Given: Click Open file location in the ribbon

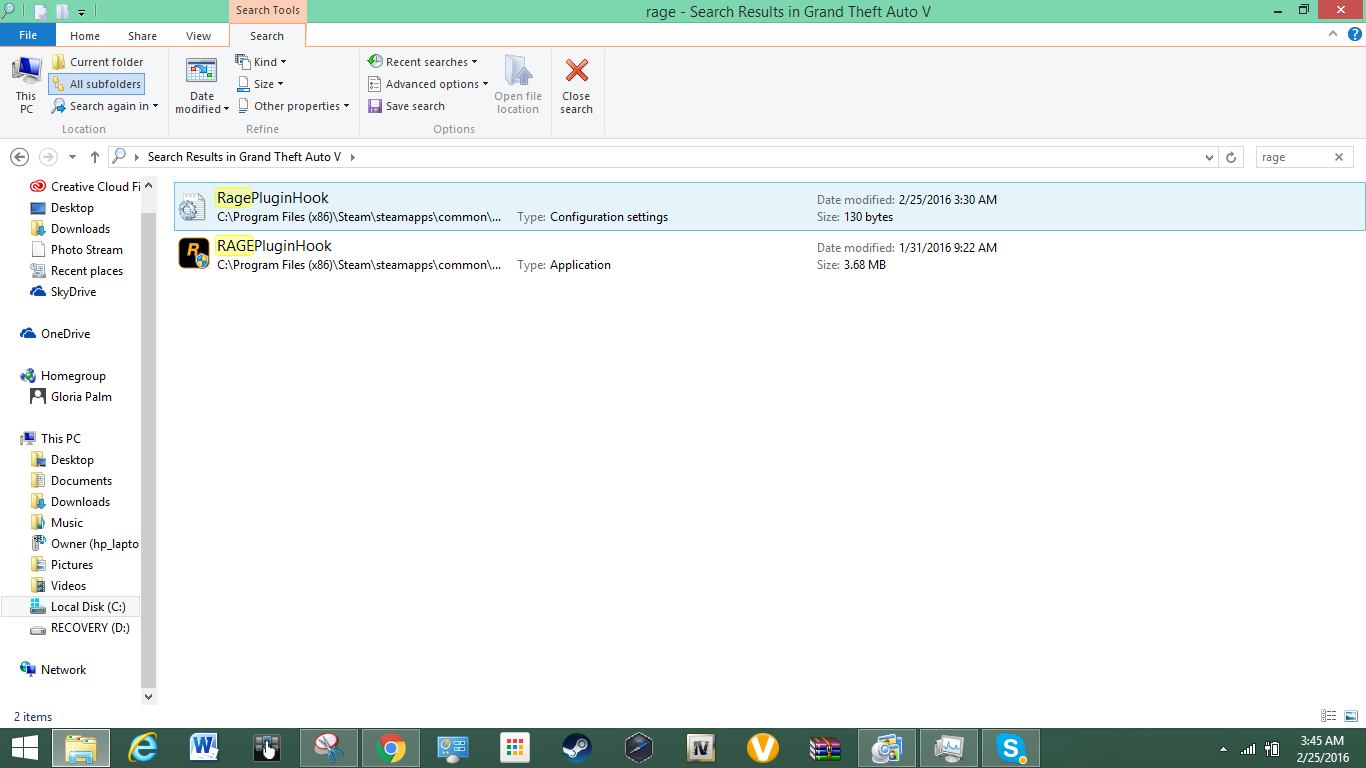Looking at the screenshot, I should pyautogui.click(x=518, y=84).
